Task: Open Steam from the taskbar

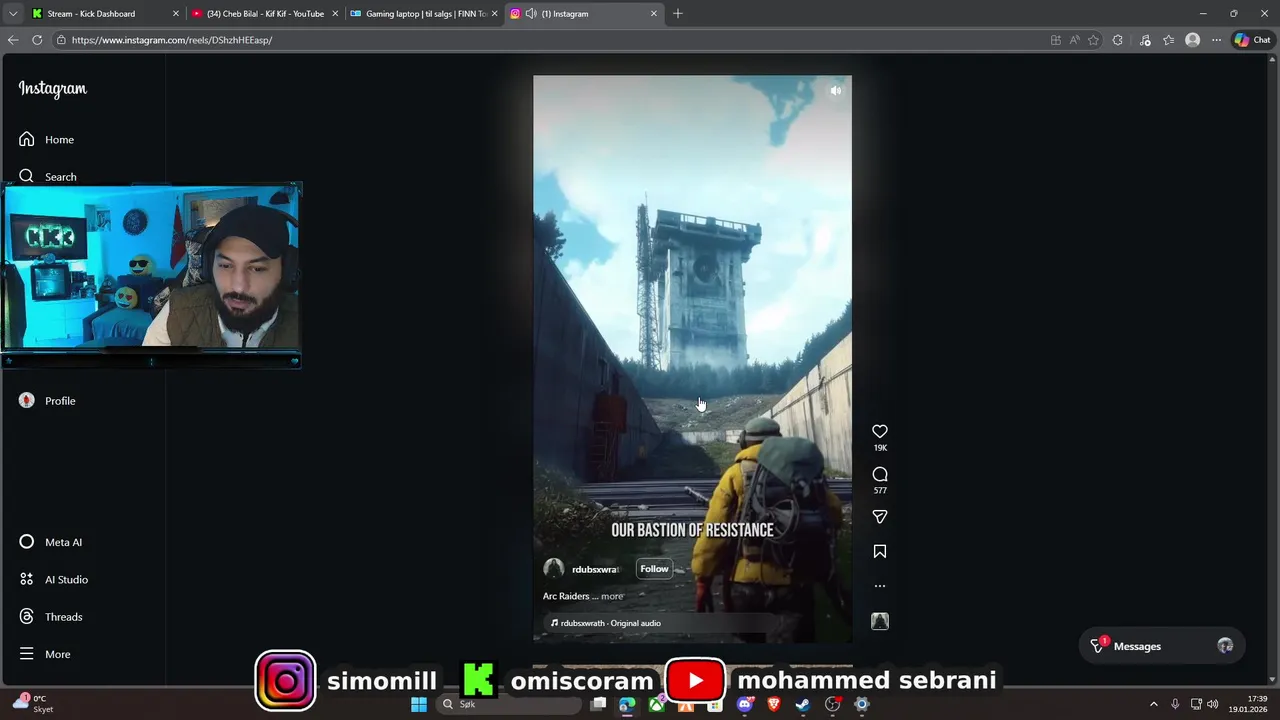Action: (802, 704)
